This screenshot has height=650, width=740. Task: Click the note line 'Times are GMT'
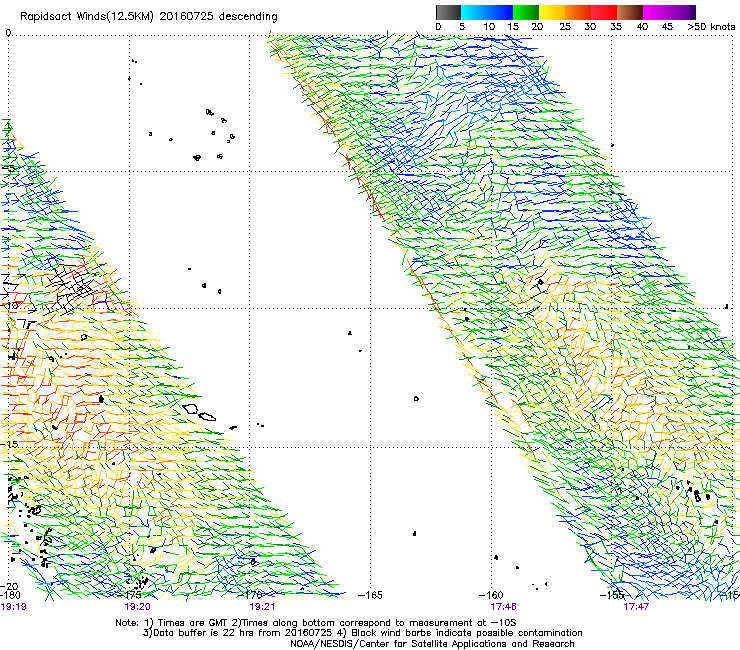coord(191,623)
